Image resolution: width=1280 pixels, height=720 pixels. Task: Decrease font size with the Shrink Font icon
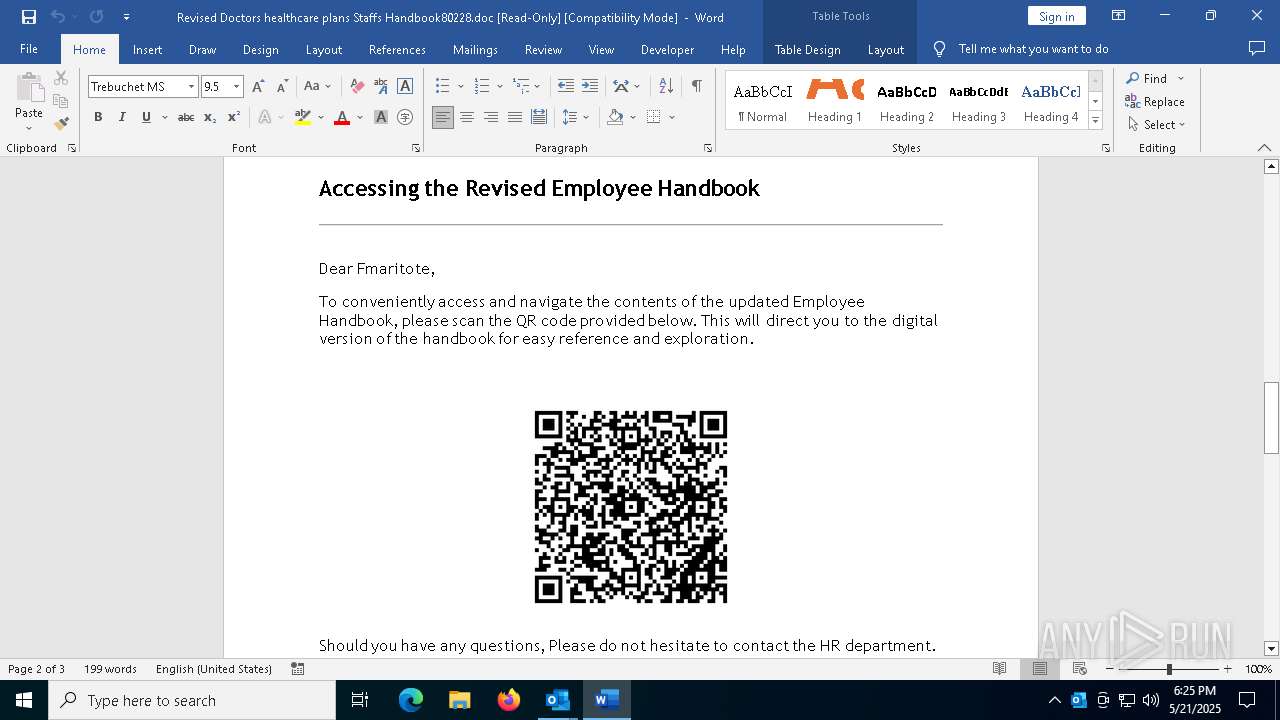pyautogui.click(x=282, y=87)
